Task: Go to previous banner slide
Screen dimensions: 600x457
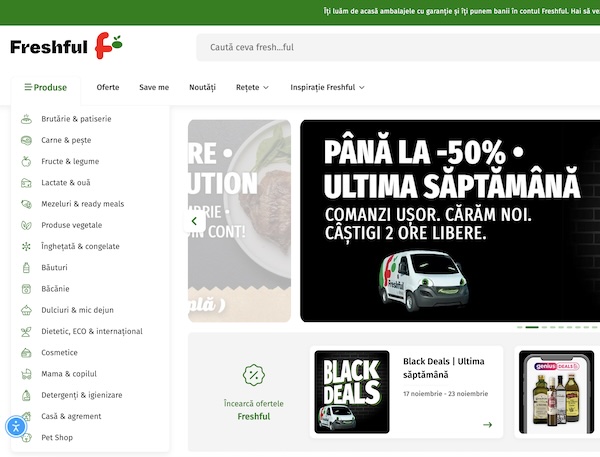Action: [195, 221]
